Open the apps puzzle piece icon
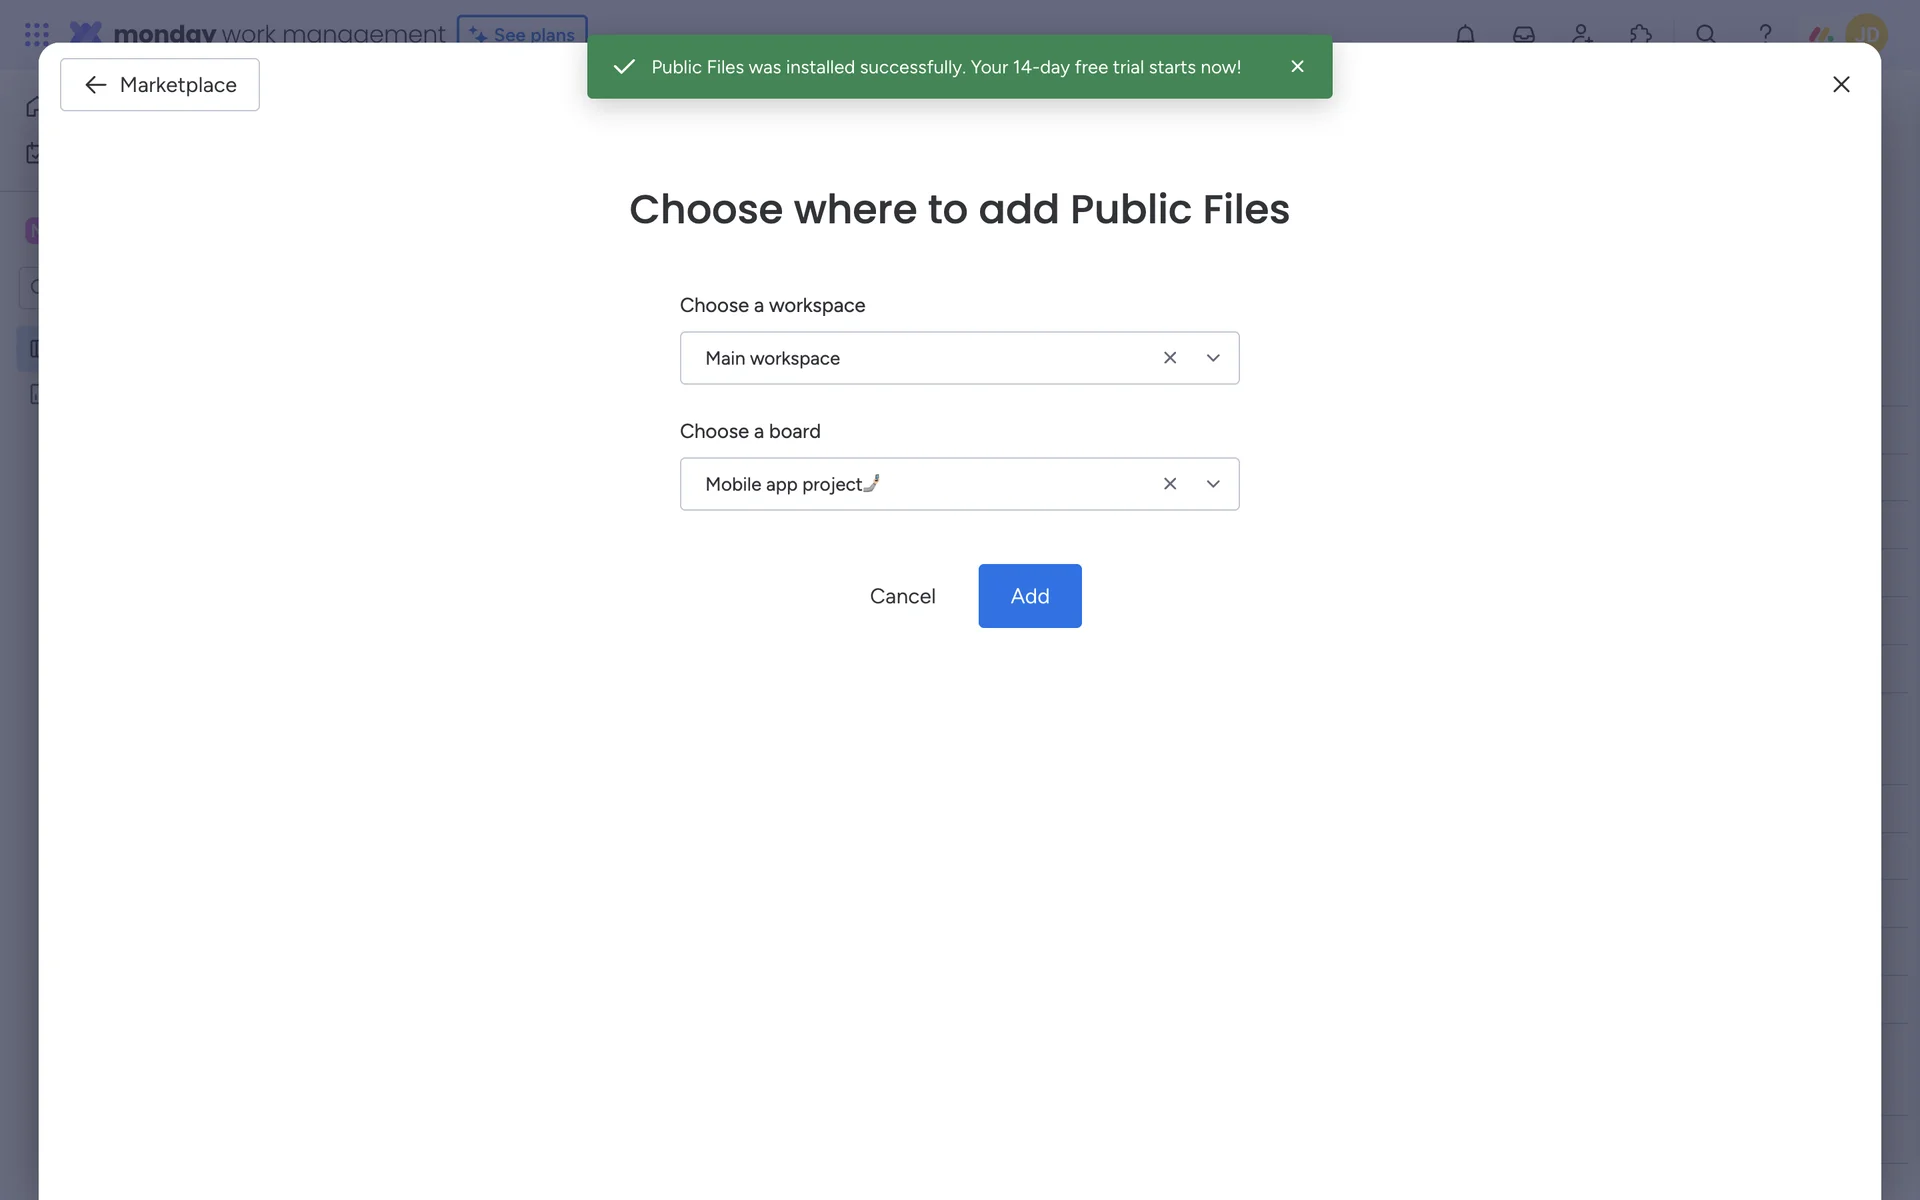 pyautogui.click(x=1640, y=34)
